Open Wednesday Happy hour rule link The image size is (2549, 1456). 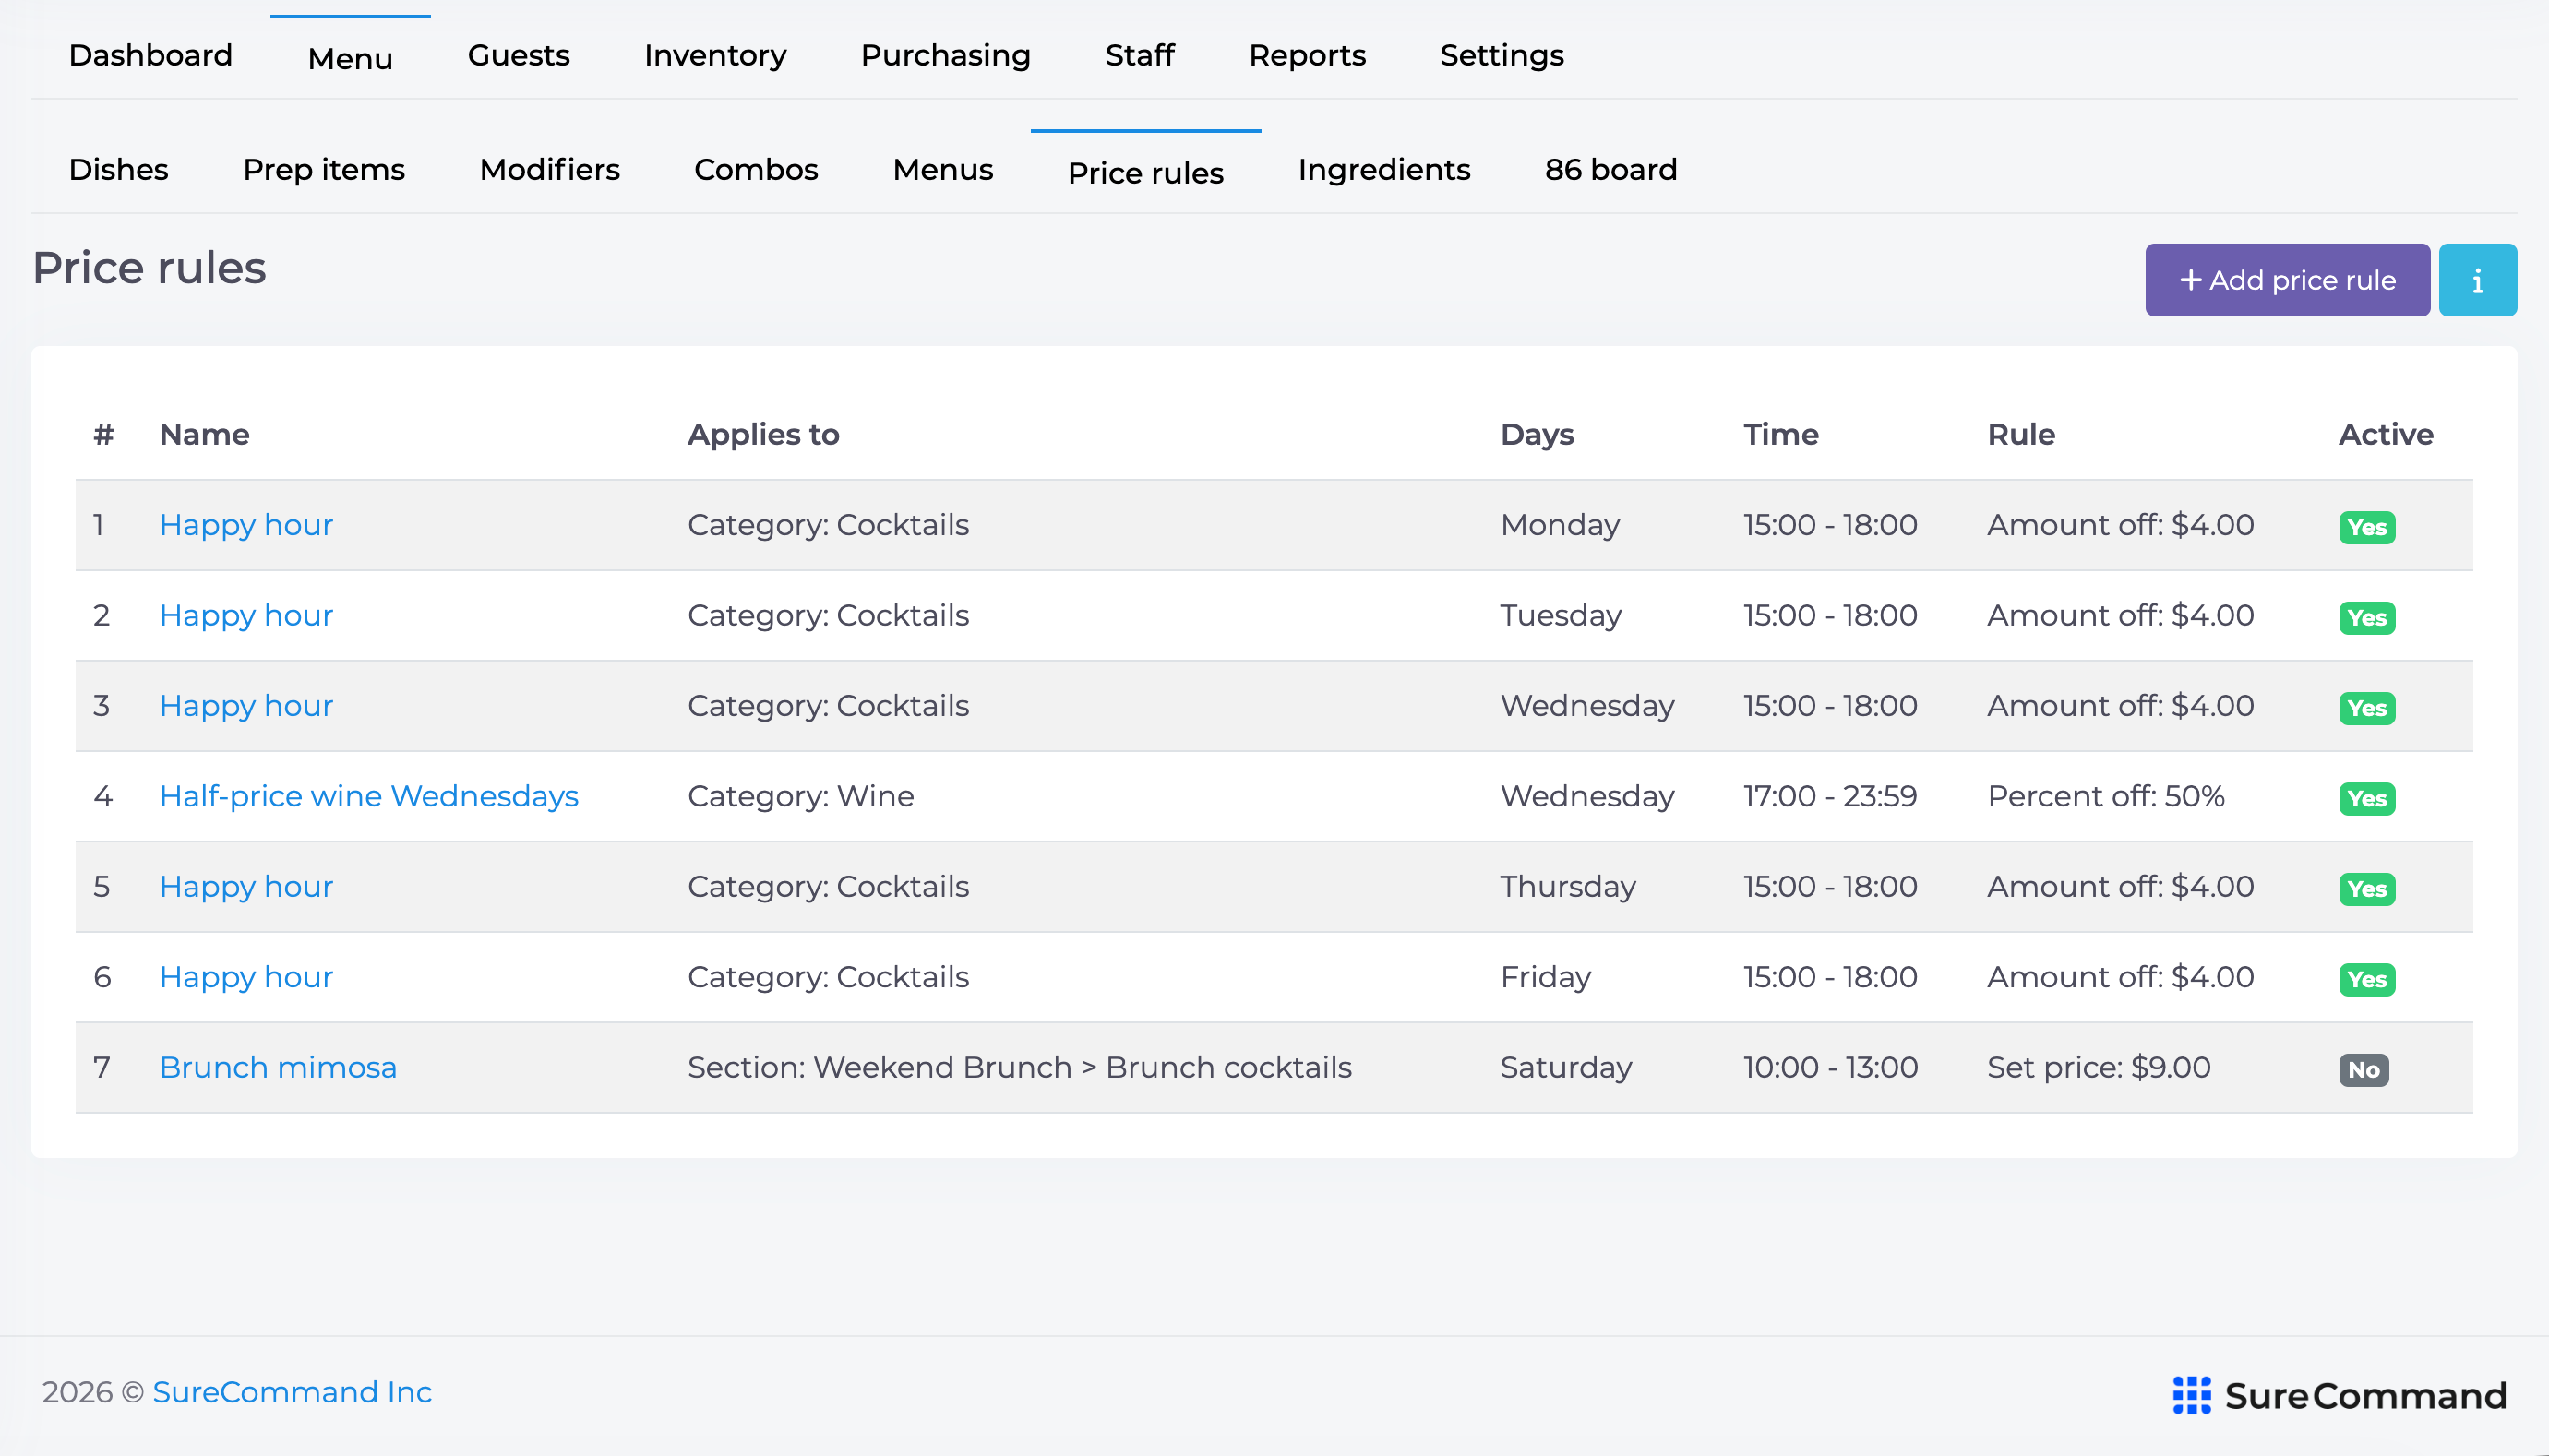click(246, 706)
